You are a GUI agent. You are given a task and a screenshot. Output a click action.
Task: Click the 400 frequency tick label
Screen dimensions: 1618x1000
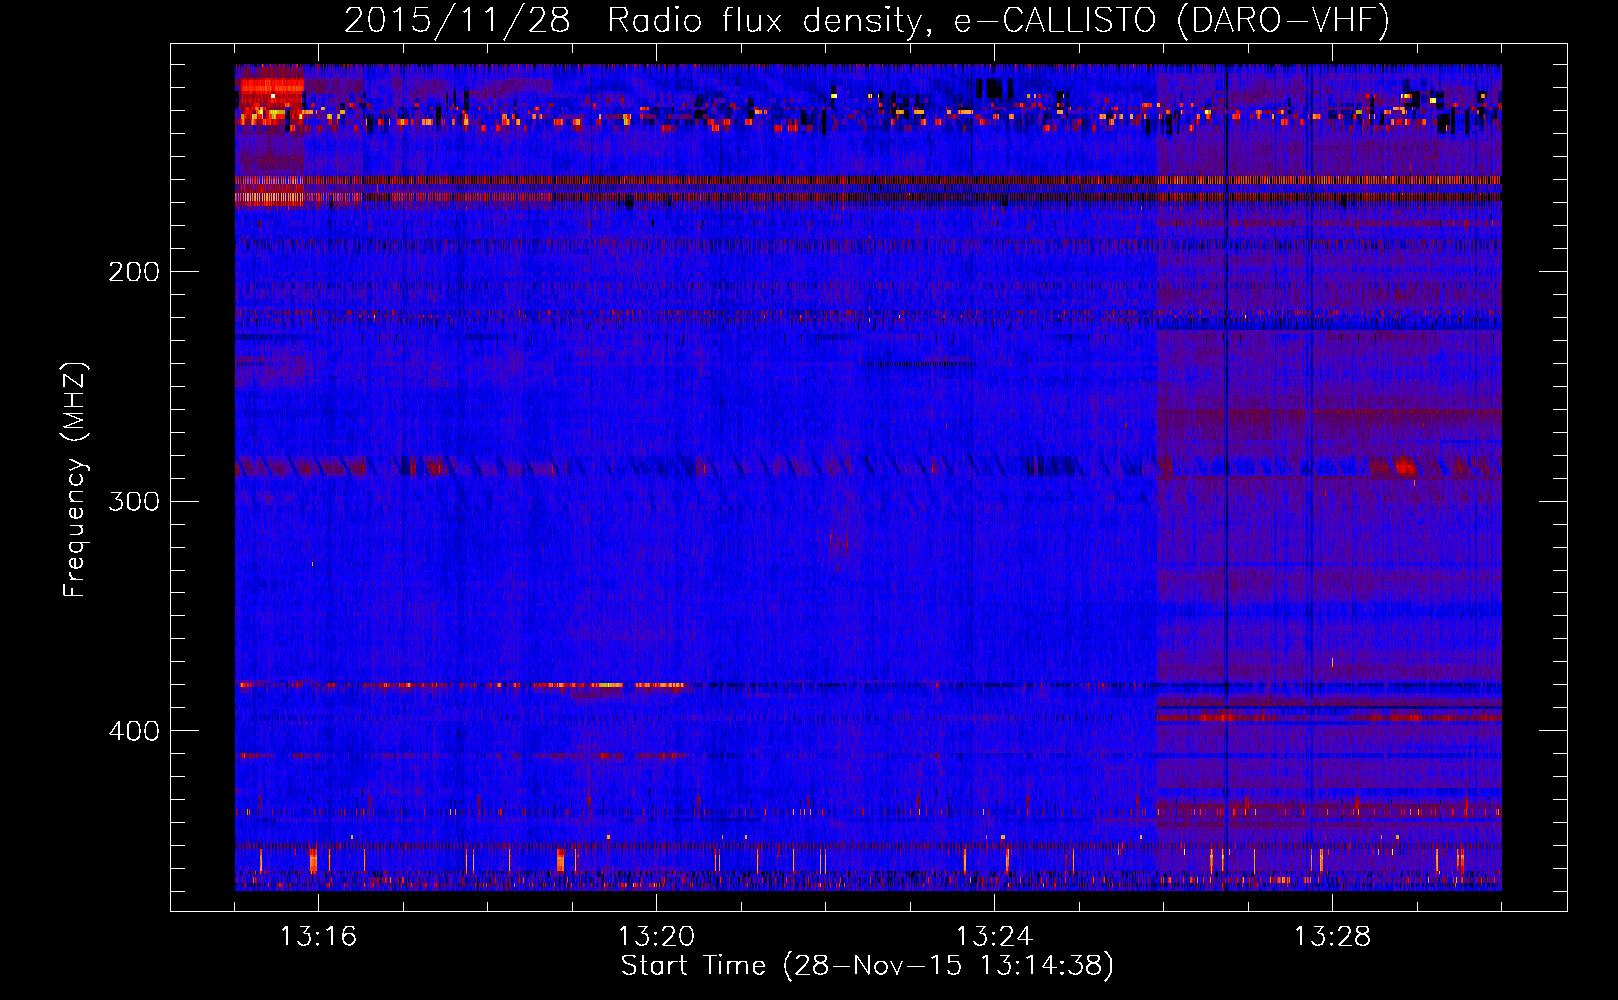(134, 731)
